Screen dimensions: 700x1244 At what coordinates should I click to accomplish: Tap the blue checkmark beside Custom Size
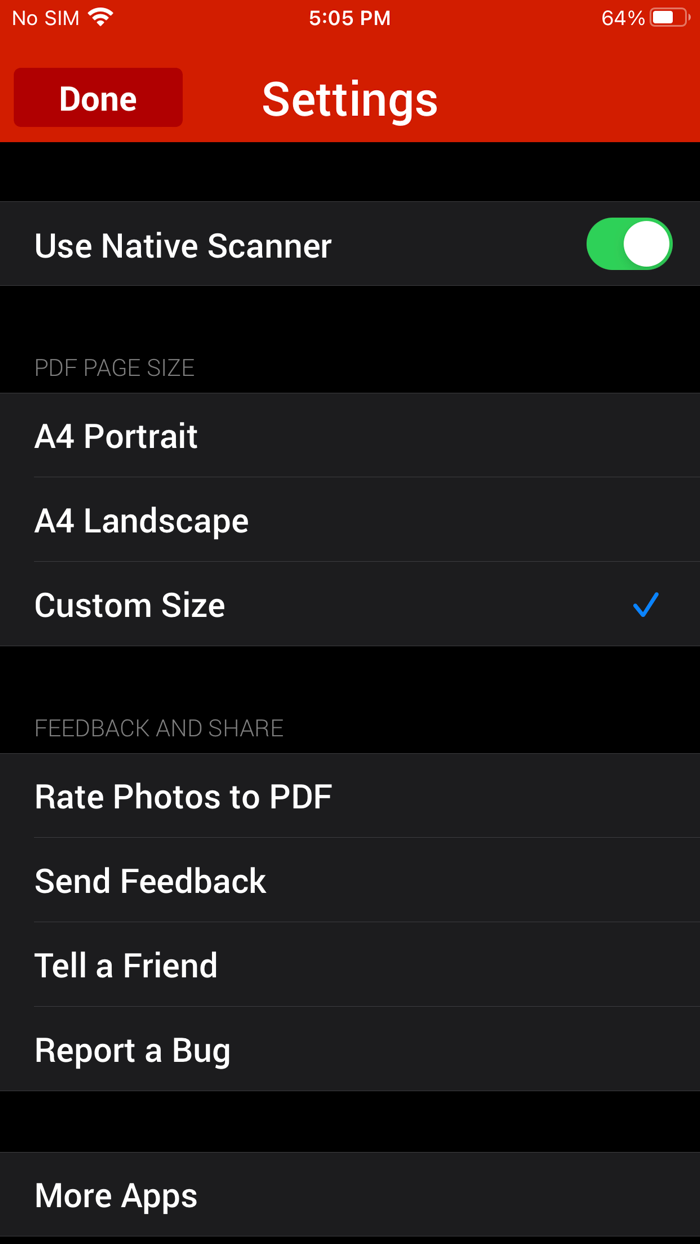645,604
